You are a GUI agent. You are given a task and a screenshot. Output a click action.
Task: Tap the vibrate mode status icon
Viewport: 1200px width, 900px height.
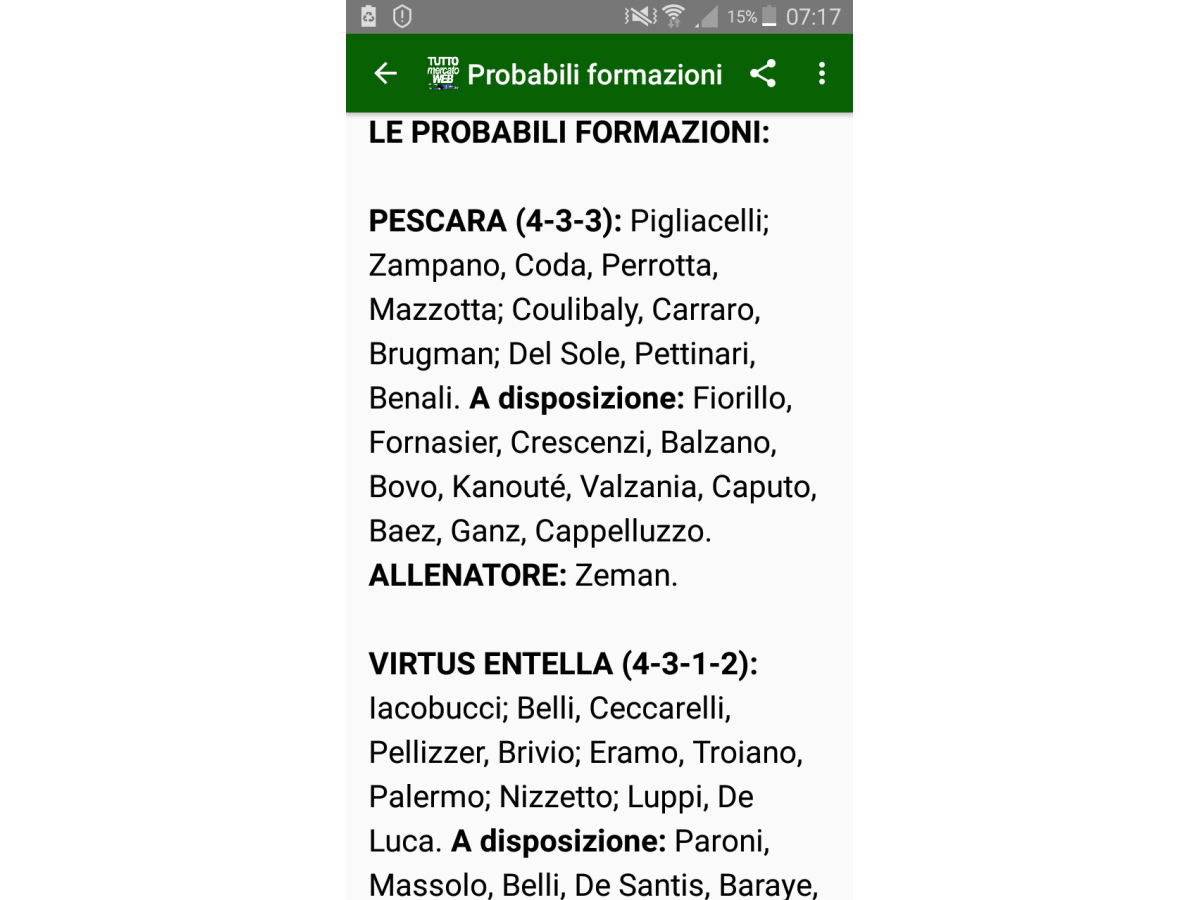(640, 17)
